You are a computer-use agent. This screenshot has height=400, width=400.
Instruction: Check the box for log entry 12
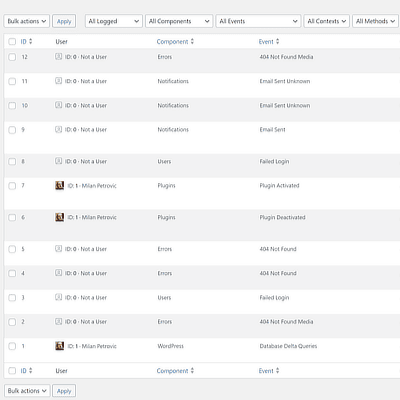click(x=12, y=57)
